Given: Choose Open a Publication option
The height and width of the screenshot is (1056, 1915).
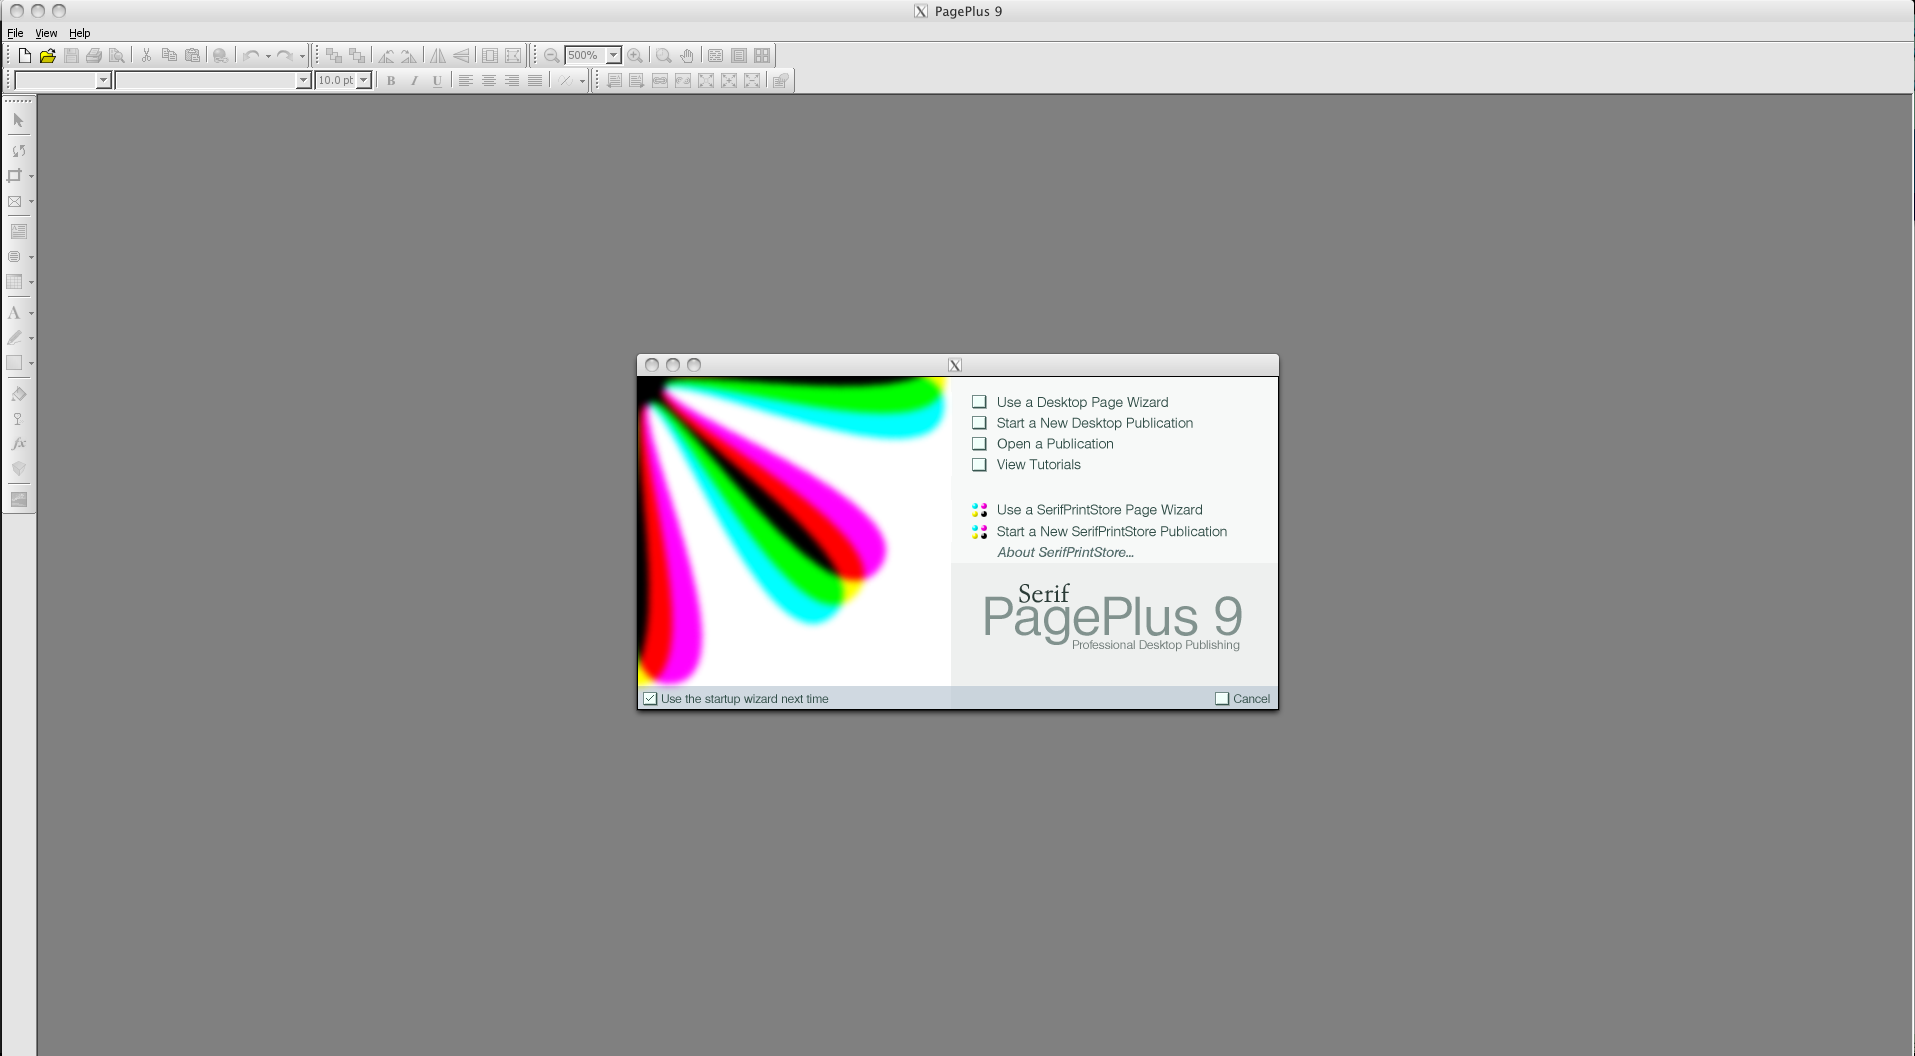Looking at the screenshot, I should point(1043,444).
